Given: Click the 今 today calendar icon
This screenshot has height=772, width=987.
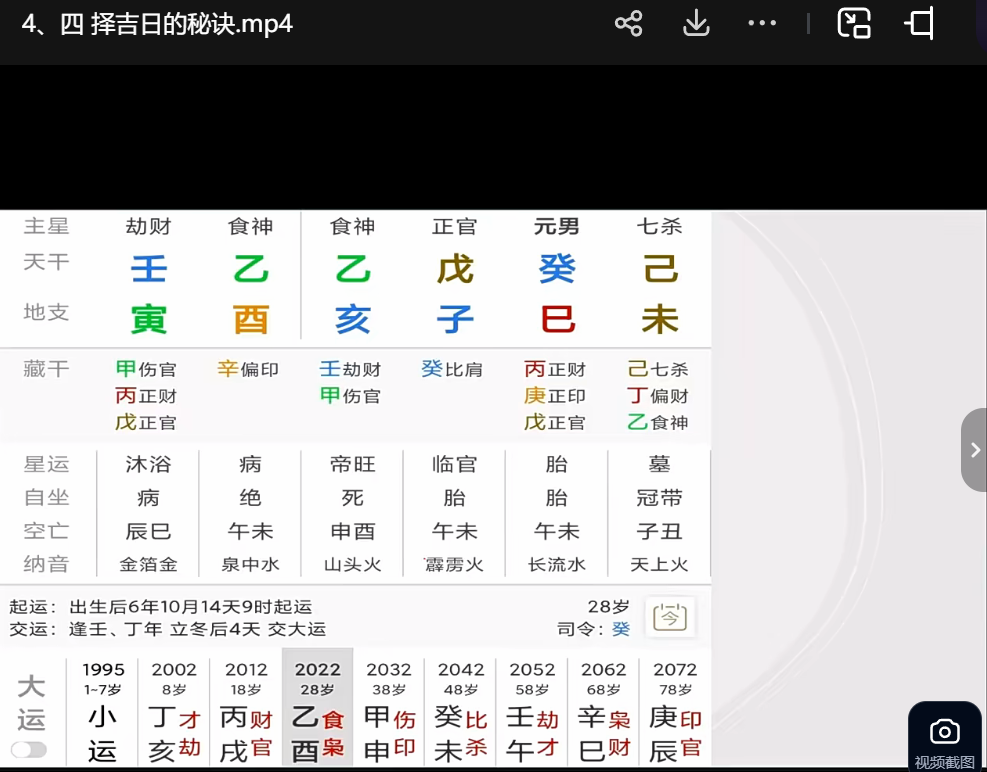Looking at the screenshot, I should tap(669, 618).
